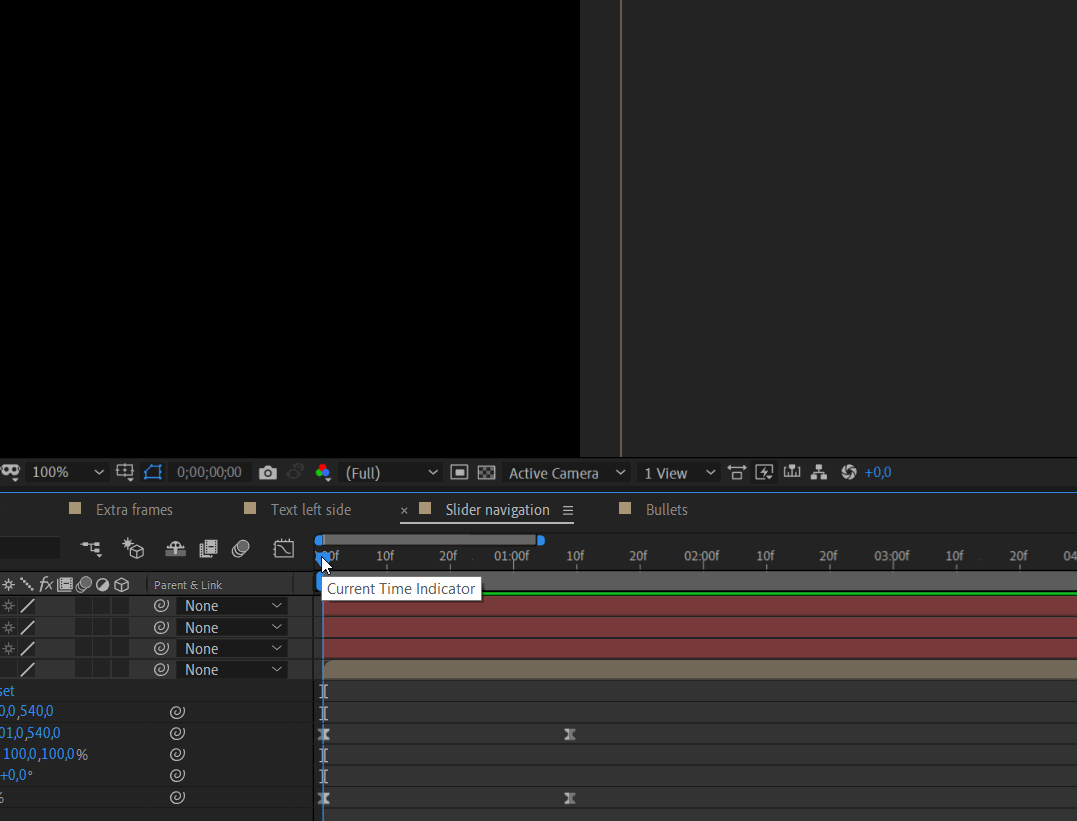1077x821 pixels.
Task: Click the 0;00;00;00 current time display
Action: [x=209, y=473]
